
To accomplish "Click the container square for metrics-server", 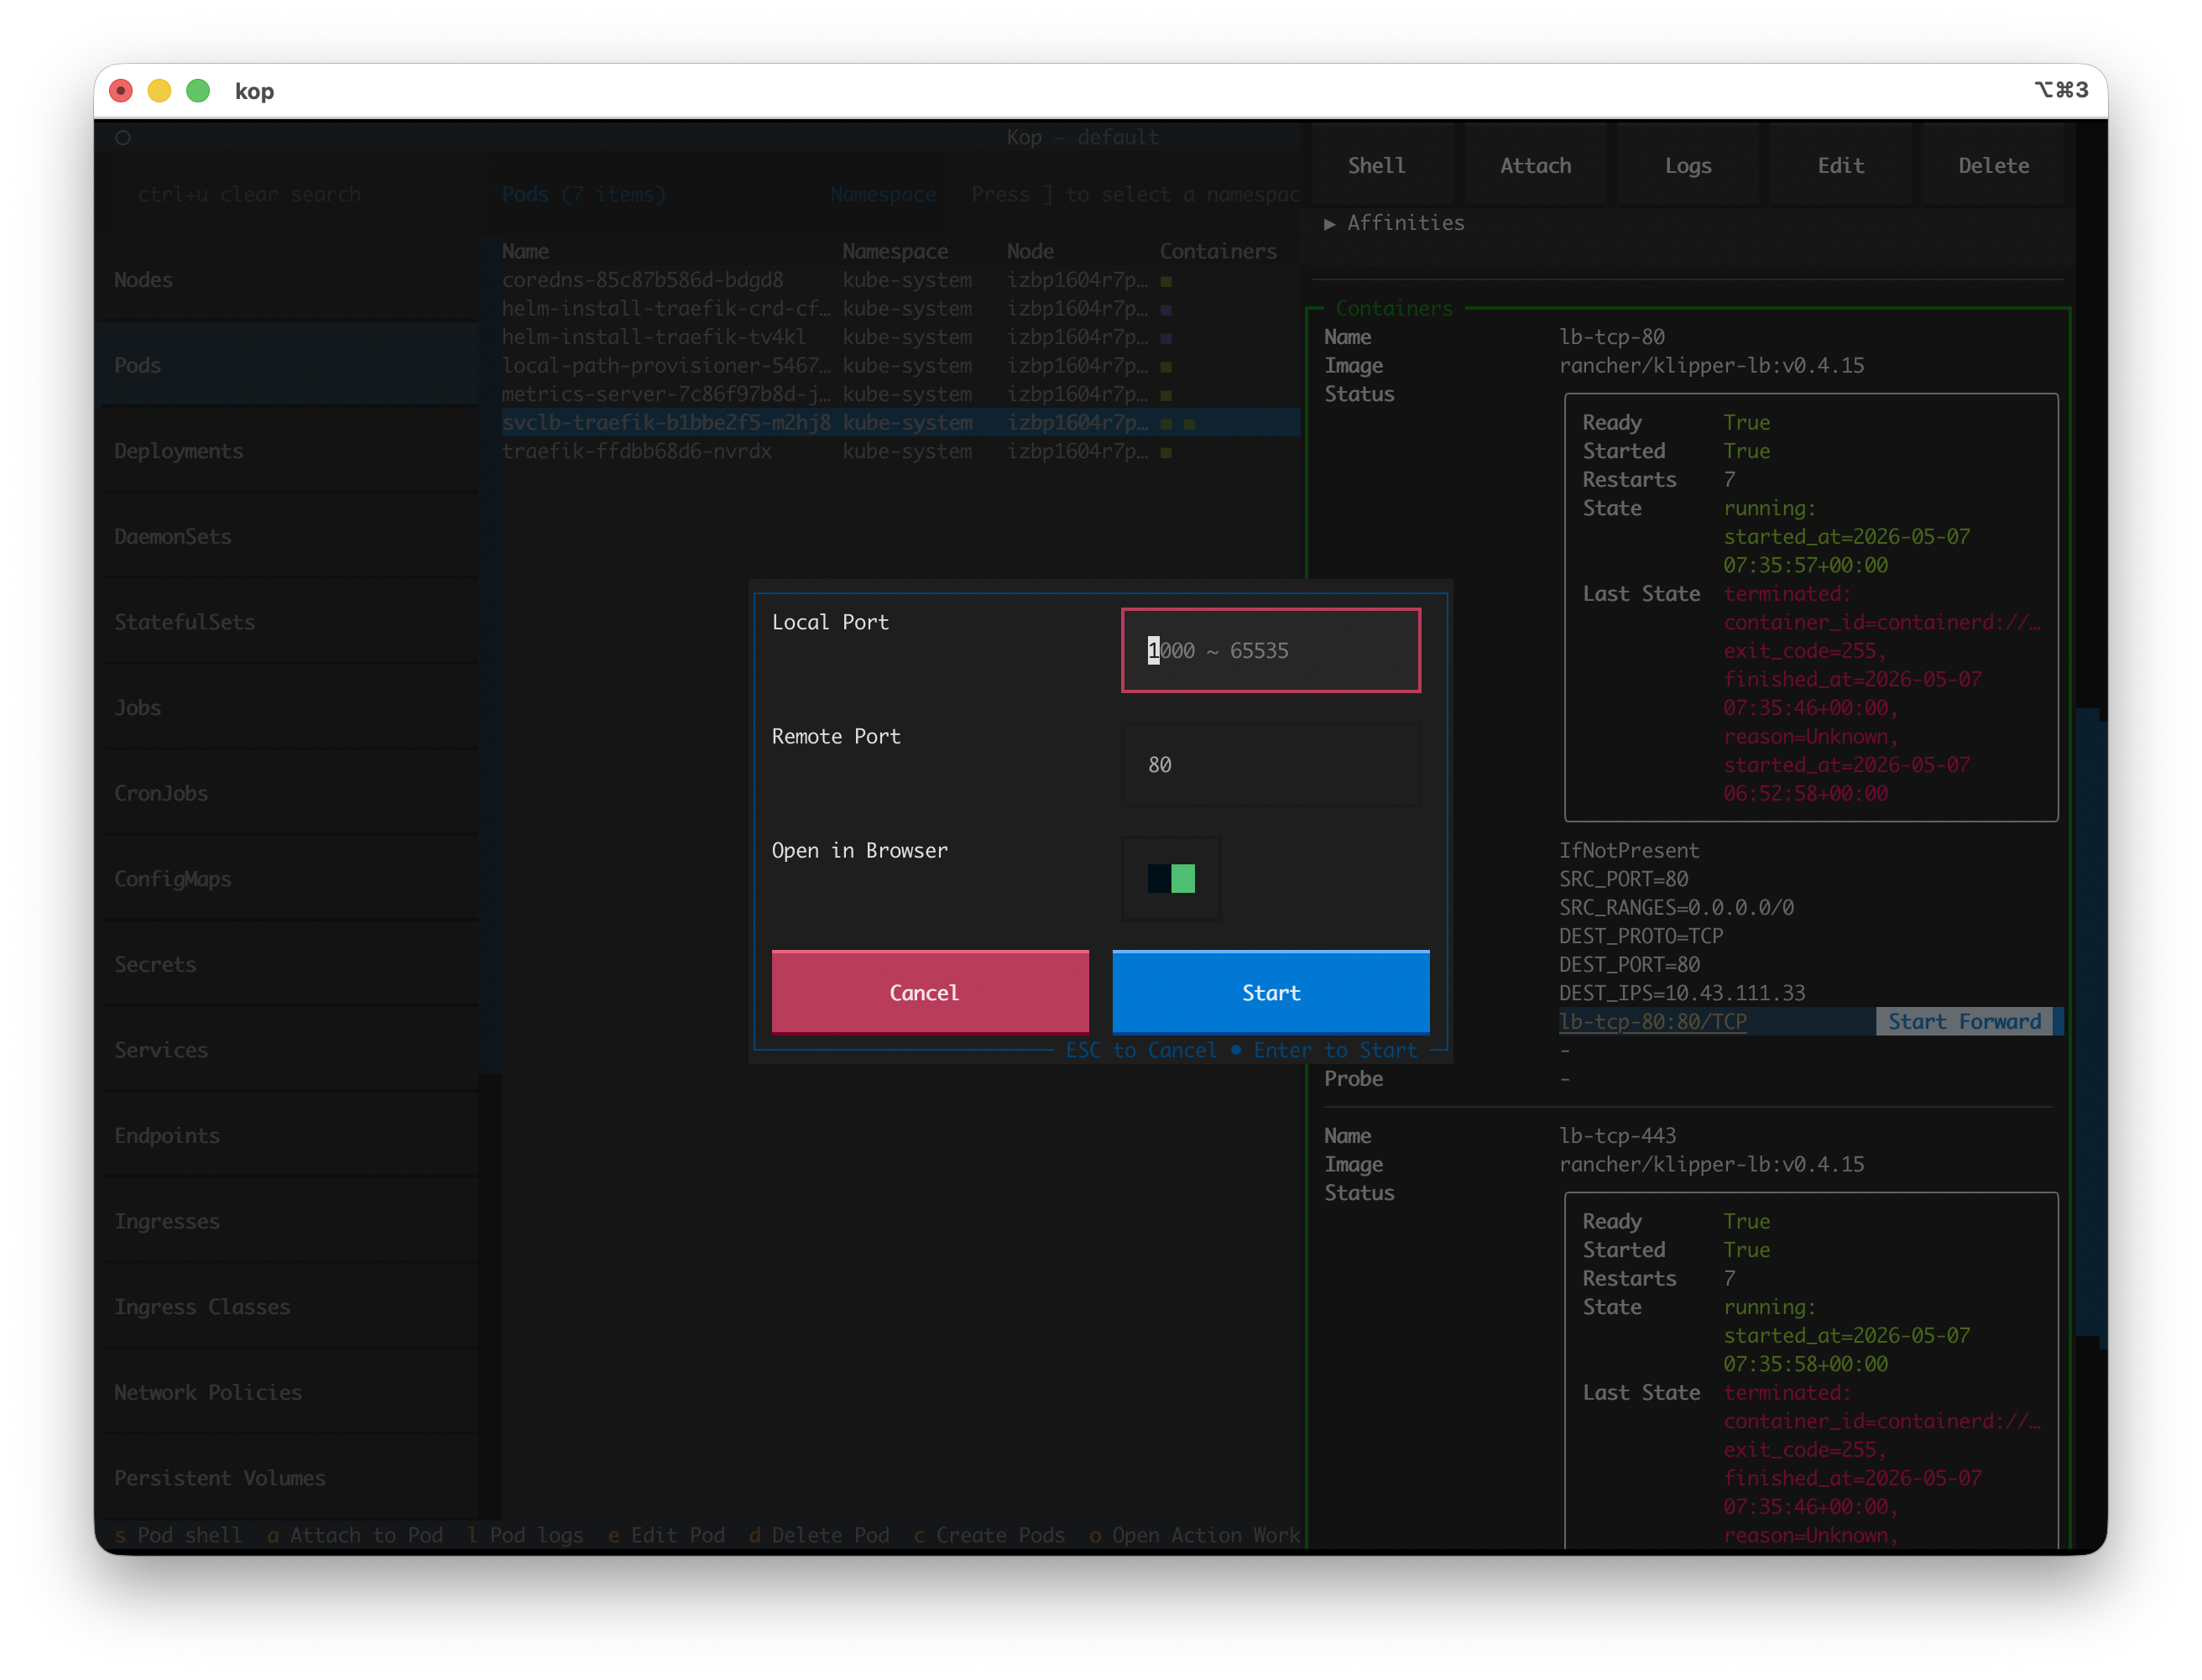I will tap(1166, 395).
